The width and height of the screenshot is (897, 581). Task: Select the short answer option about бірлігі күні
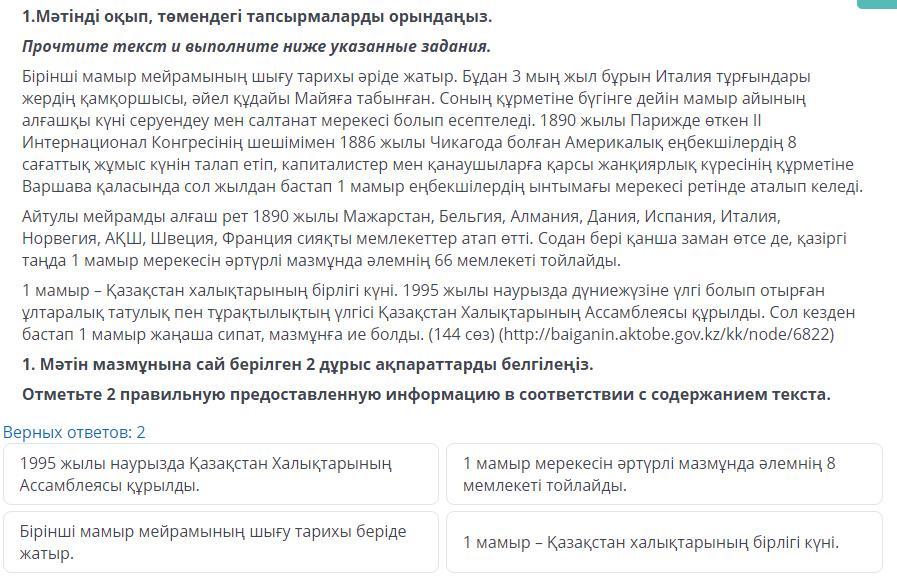click(x=664, y=542)
